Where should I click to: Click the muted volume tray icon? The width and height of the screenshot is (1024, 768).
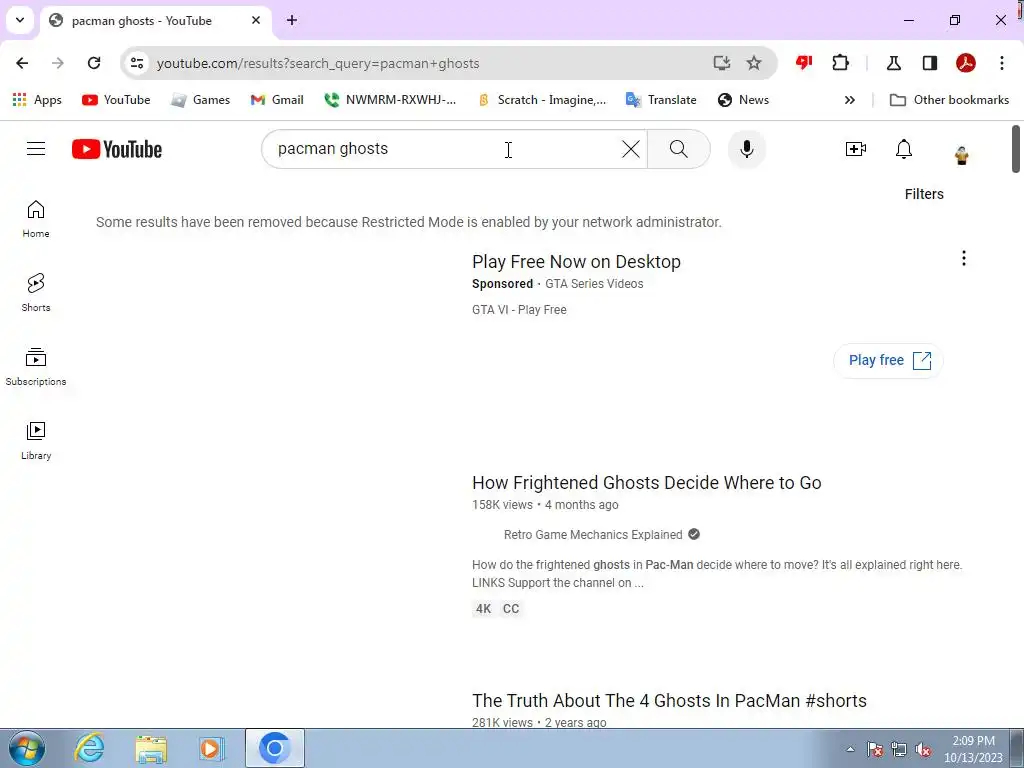(x=923, y=750)
